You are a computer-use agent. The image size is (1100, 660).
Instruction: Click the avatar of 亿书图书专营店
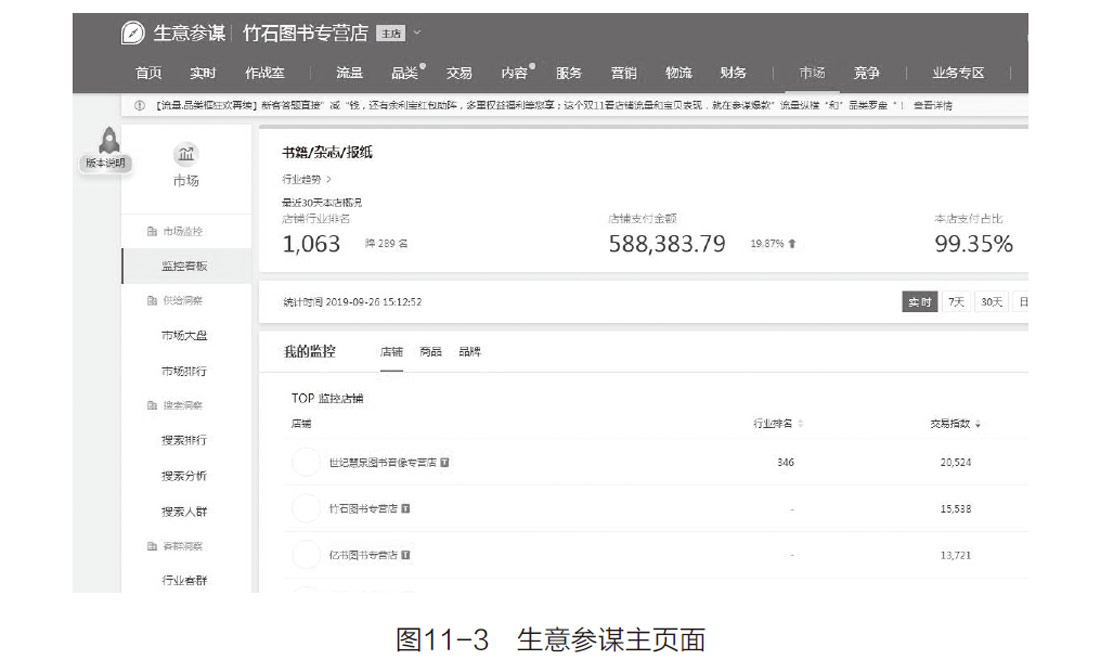(x=306, y=554)
